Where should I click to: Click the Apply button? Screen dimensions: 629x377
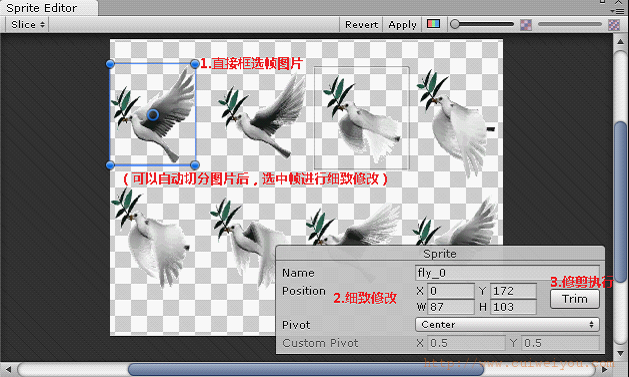tap(402, 24)
